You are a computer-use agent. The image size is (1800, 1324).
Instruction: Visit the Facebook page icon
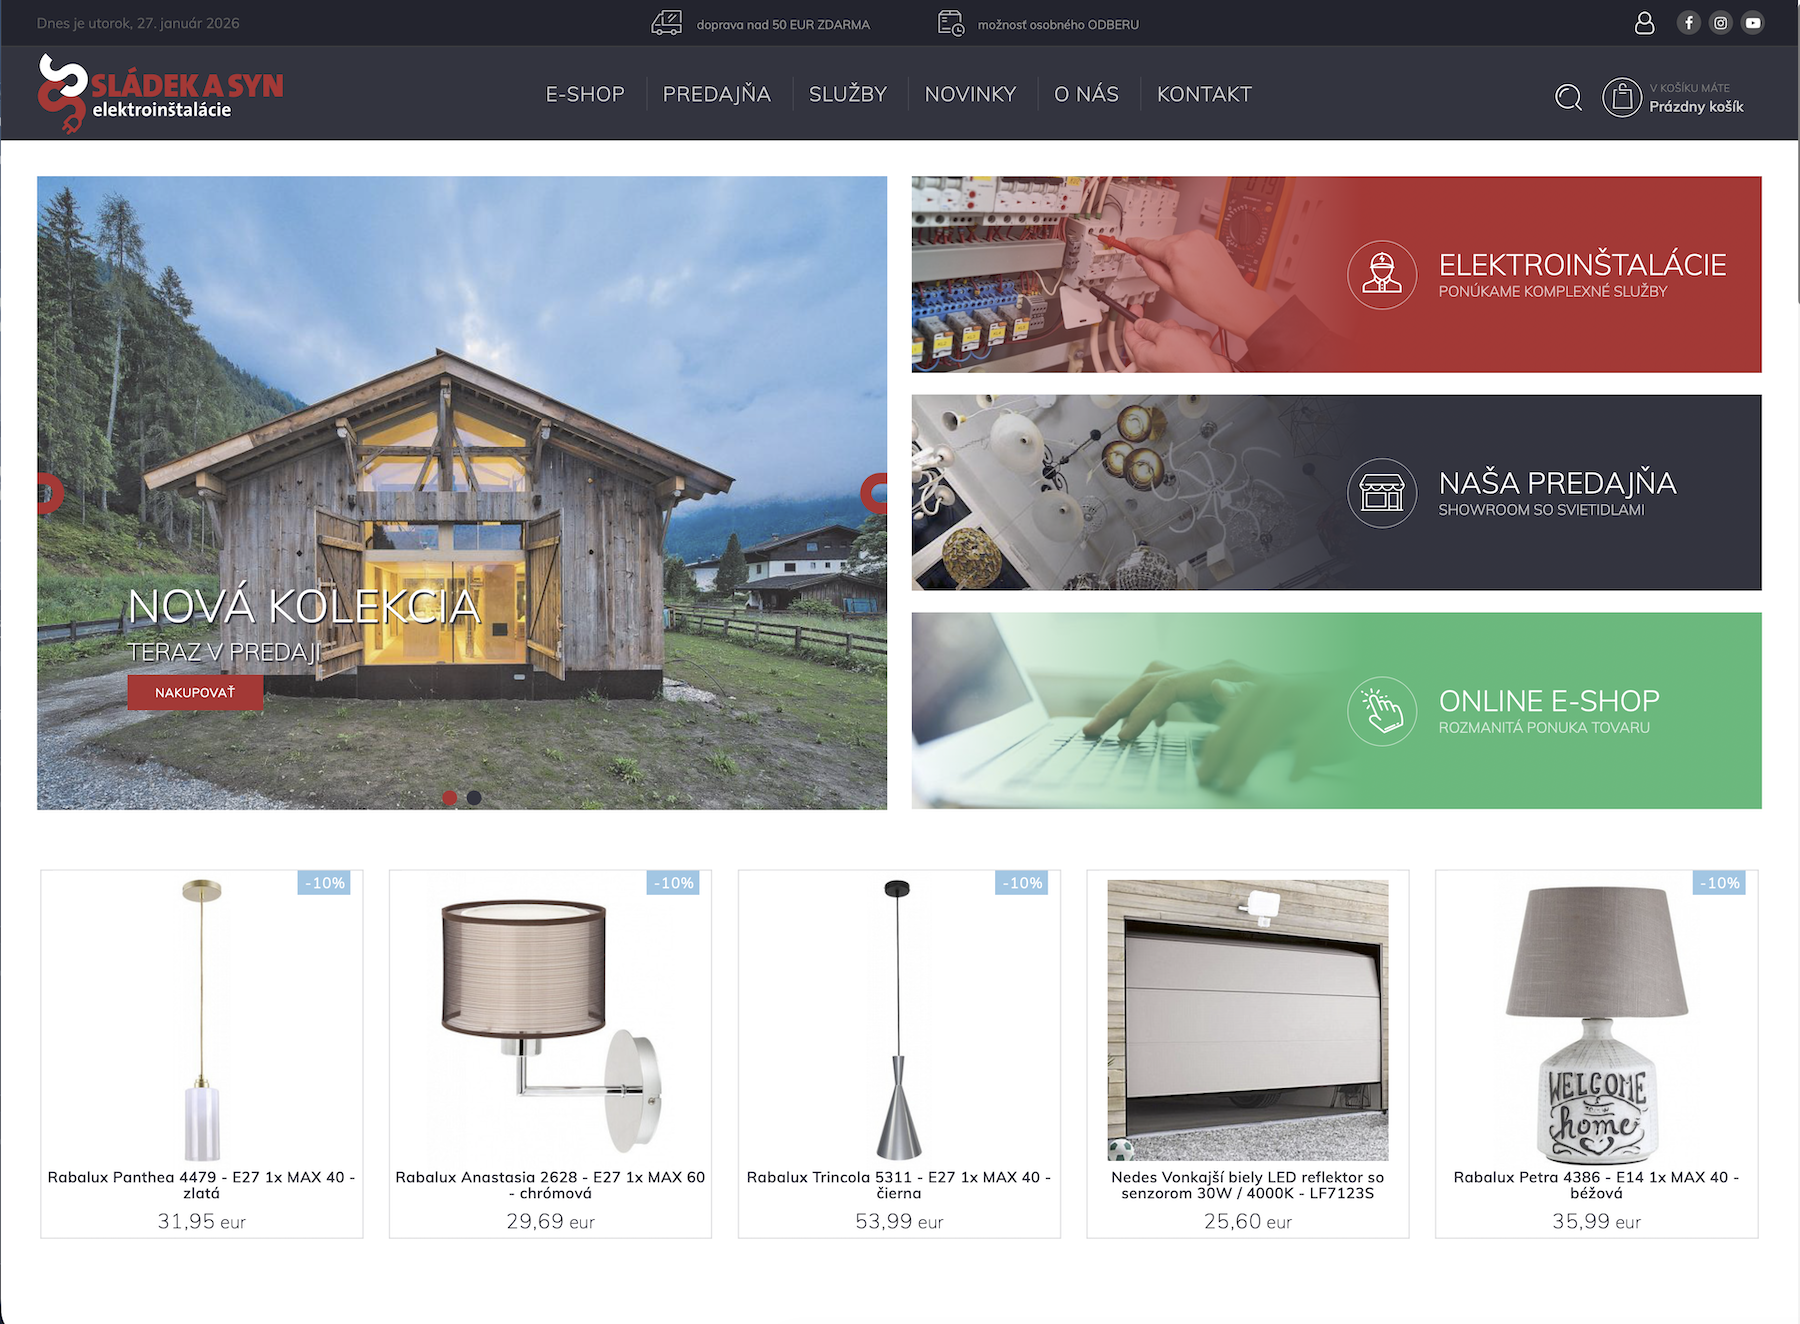click(x=1688, y=23)
